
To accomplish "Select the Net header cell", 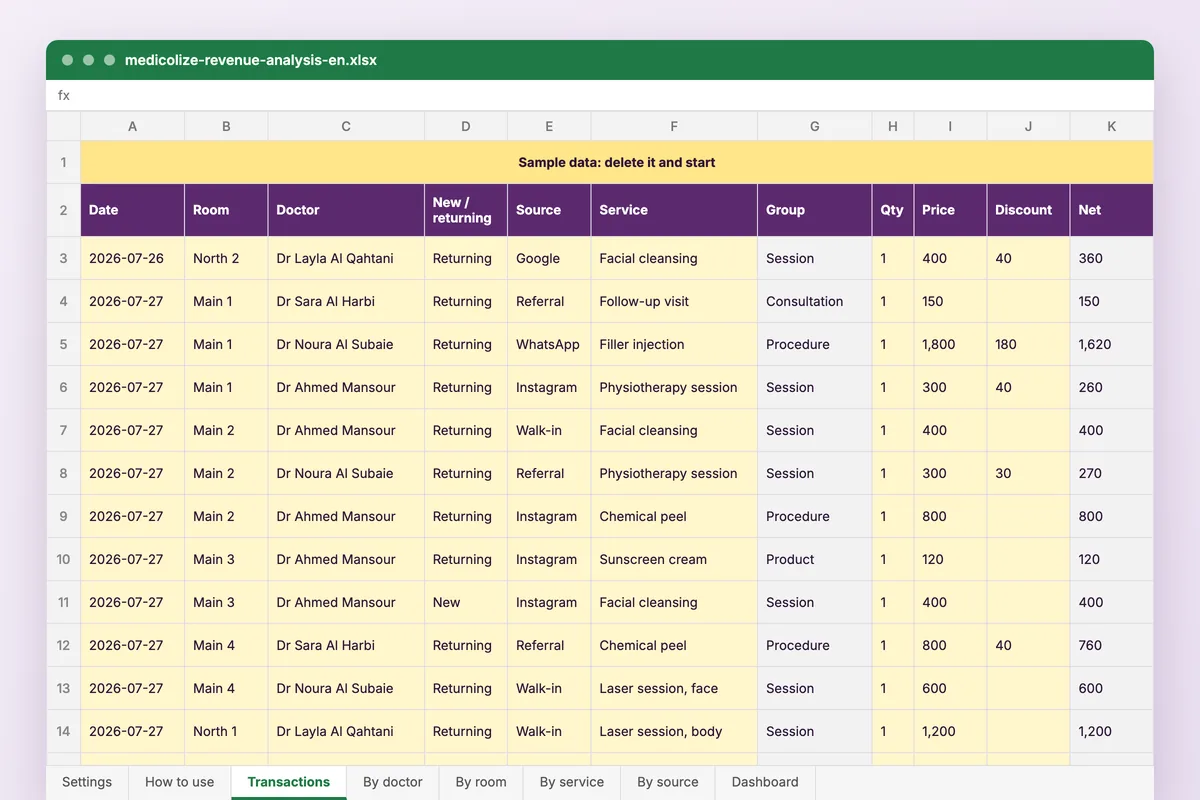I will (1112, 210).
